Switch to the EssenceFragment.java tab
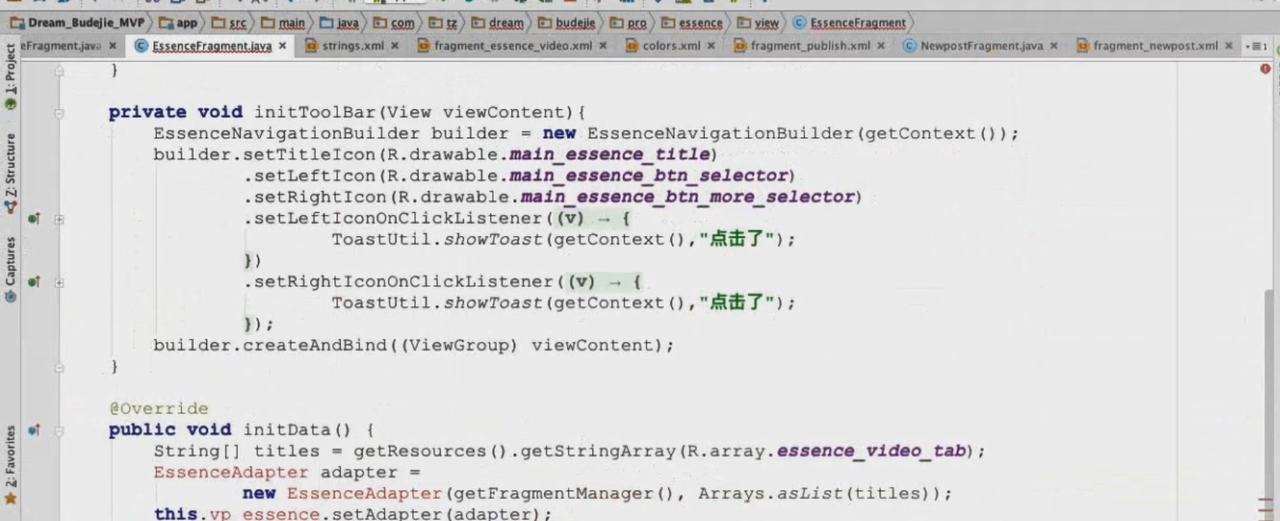1280x521 pixels. coord(211,46)
